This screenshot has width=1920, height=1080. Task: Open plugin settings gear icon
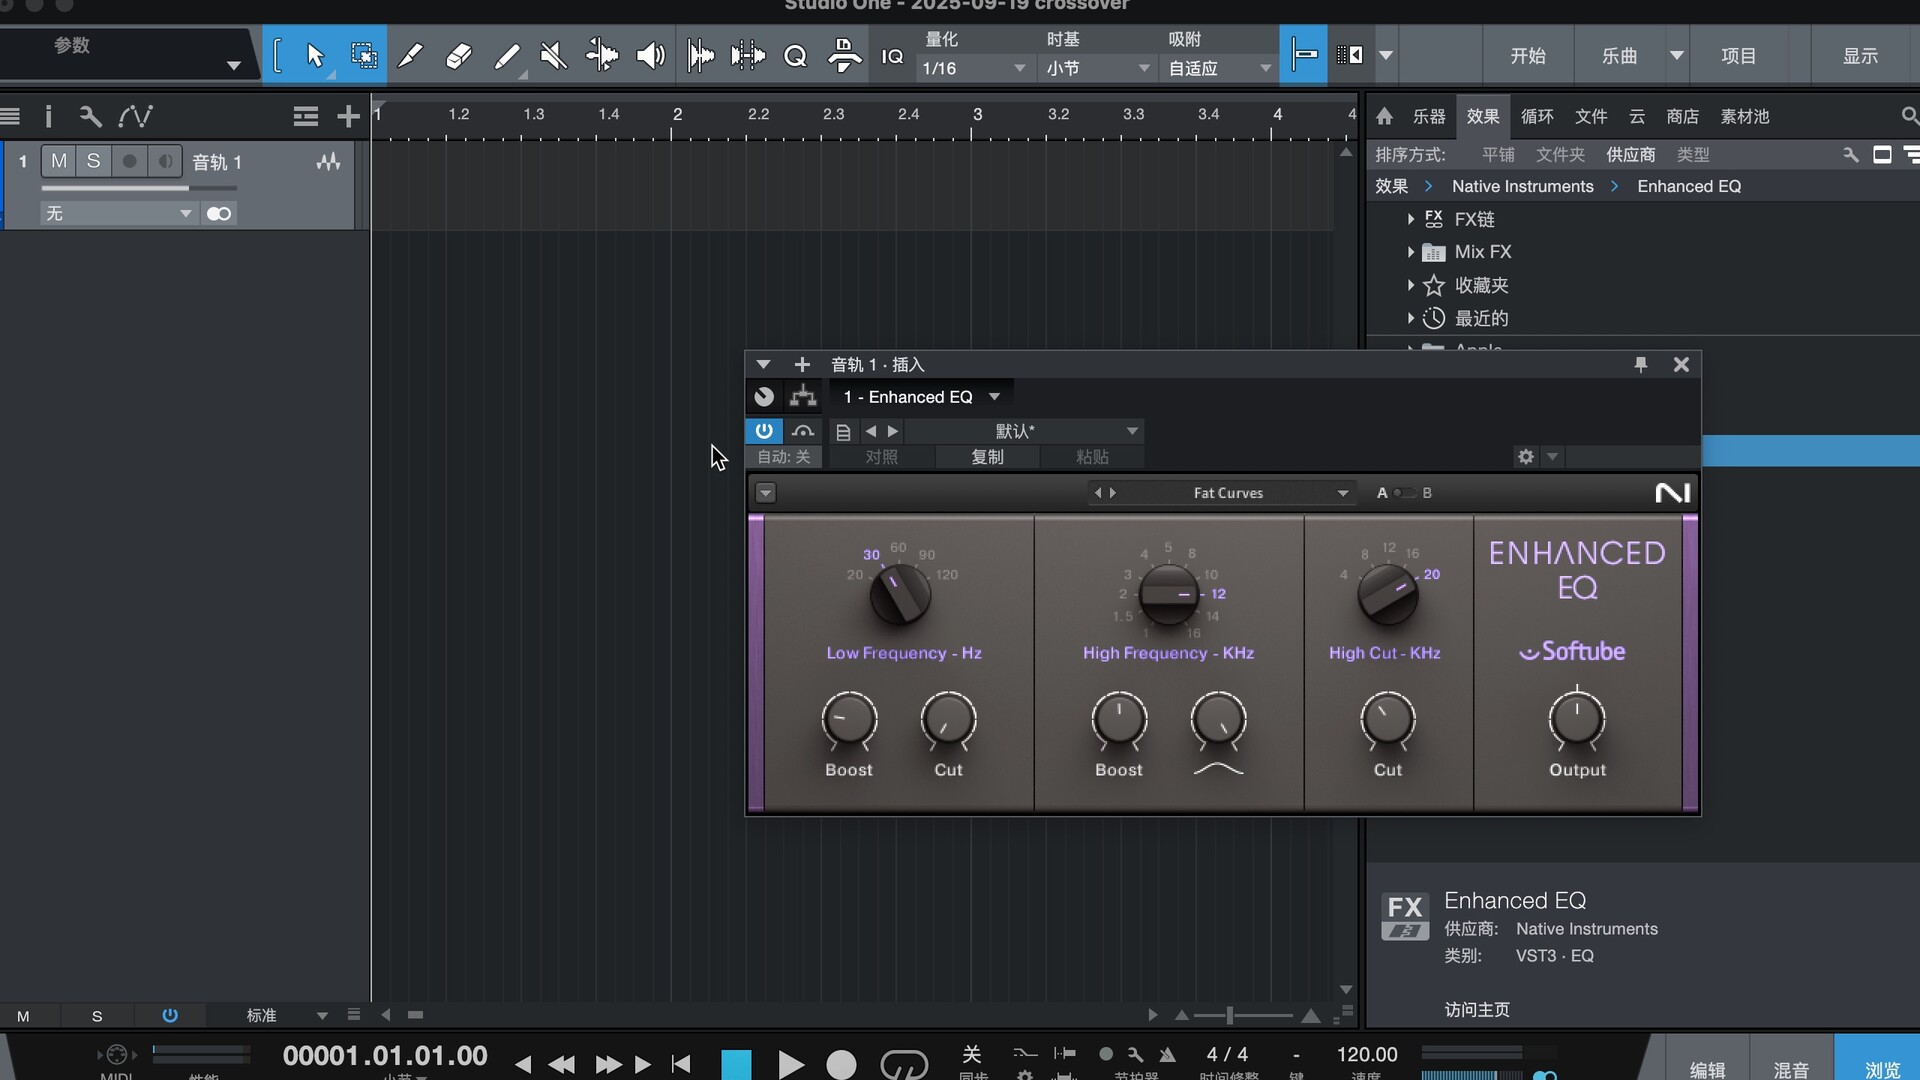pyautogui.click(x=1525, y=457)
